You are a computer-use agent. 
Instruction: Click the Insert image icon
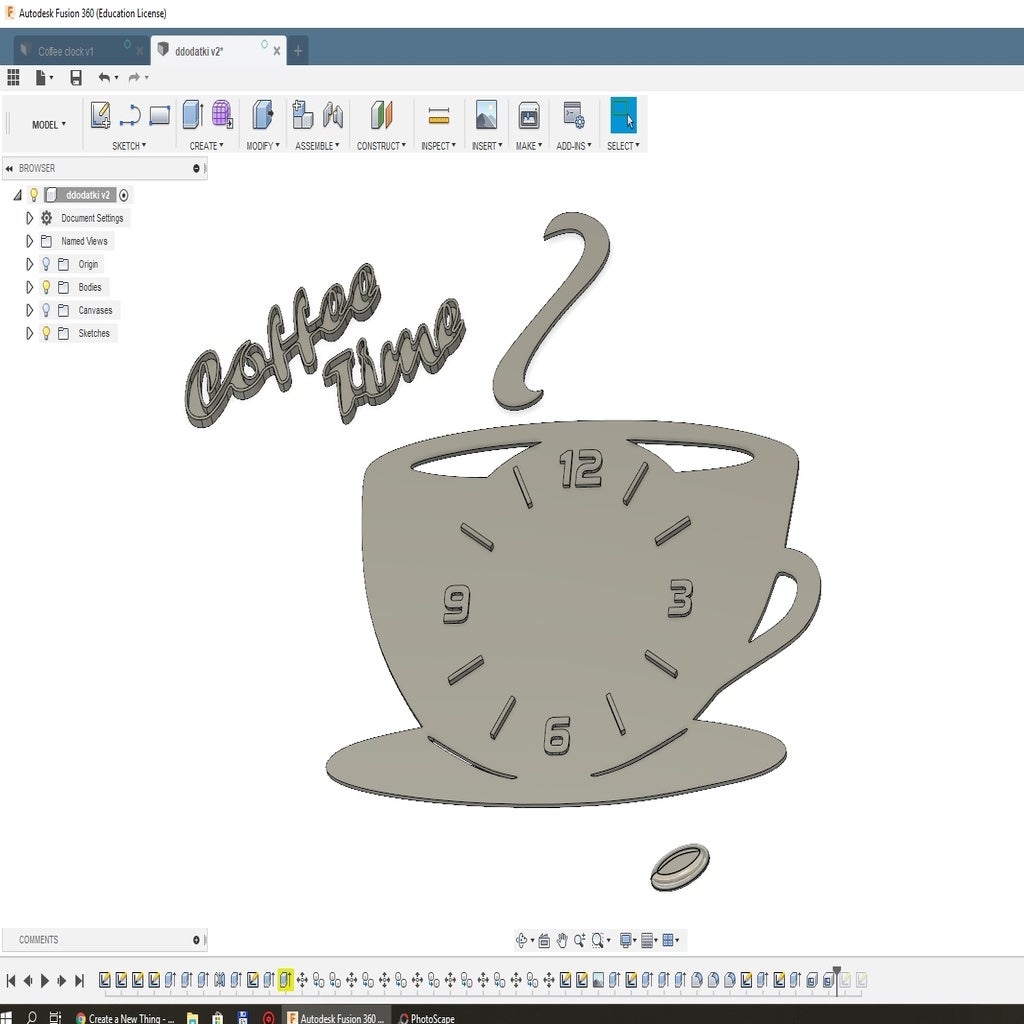487,114
